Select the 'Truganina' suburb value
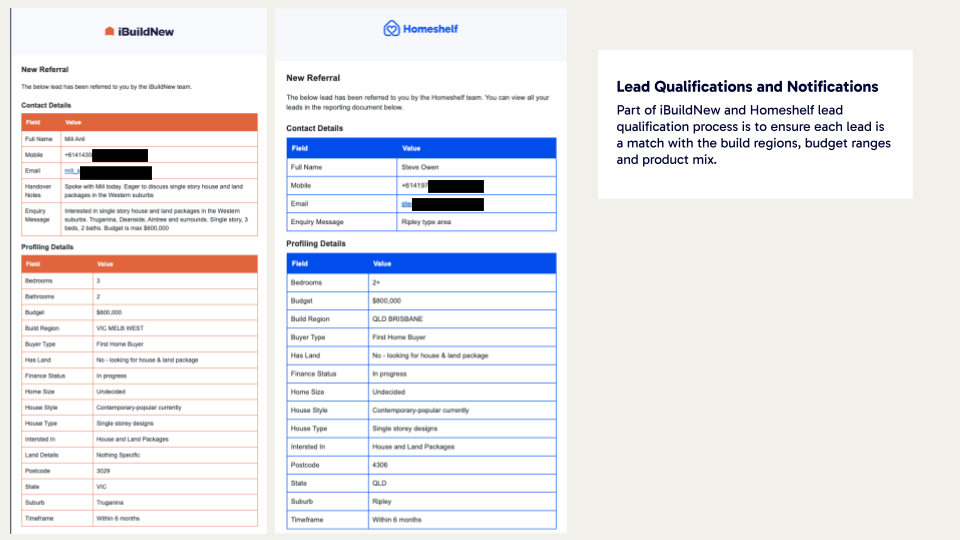 point(110,503)
